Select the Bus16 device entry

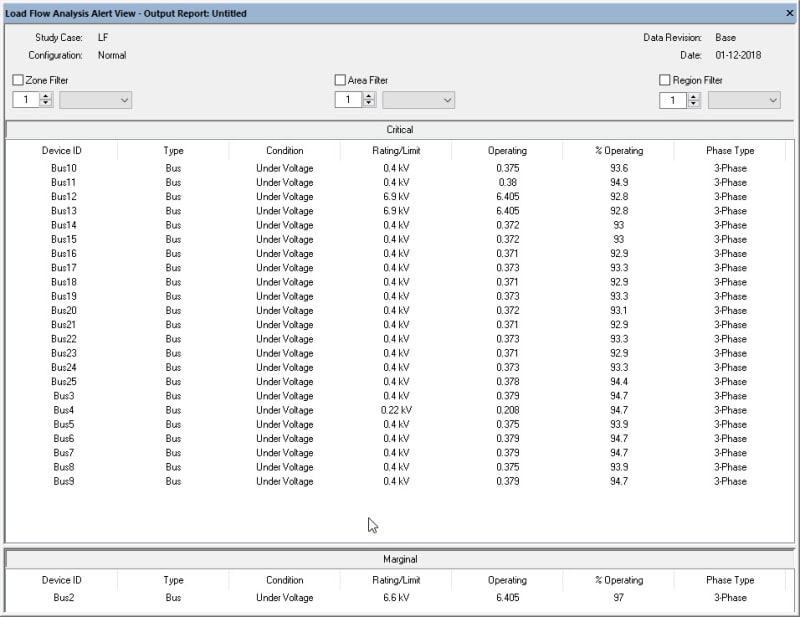pos(64,254)
